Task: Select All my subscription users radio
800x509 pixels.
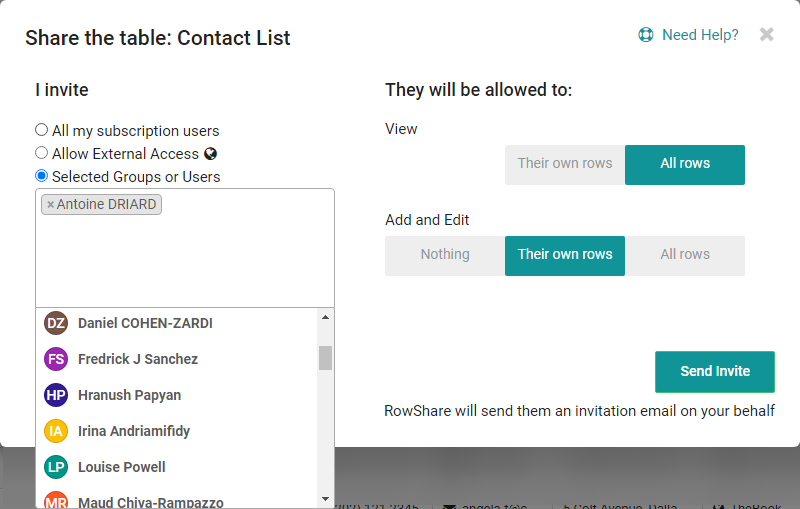Action: pos(41,130)
